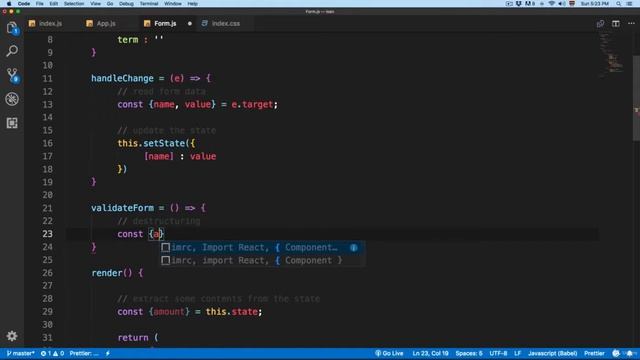Open the Code application menu
This screenshot has height=360, width=640.
[24, 4]
